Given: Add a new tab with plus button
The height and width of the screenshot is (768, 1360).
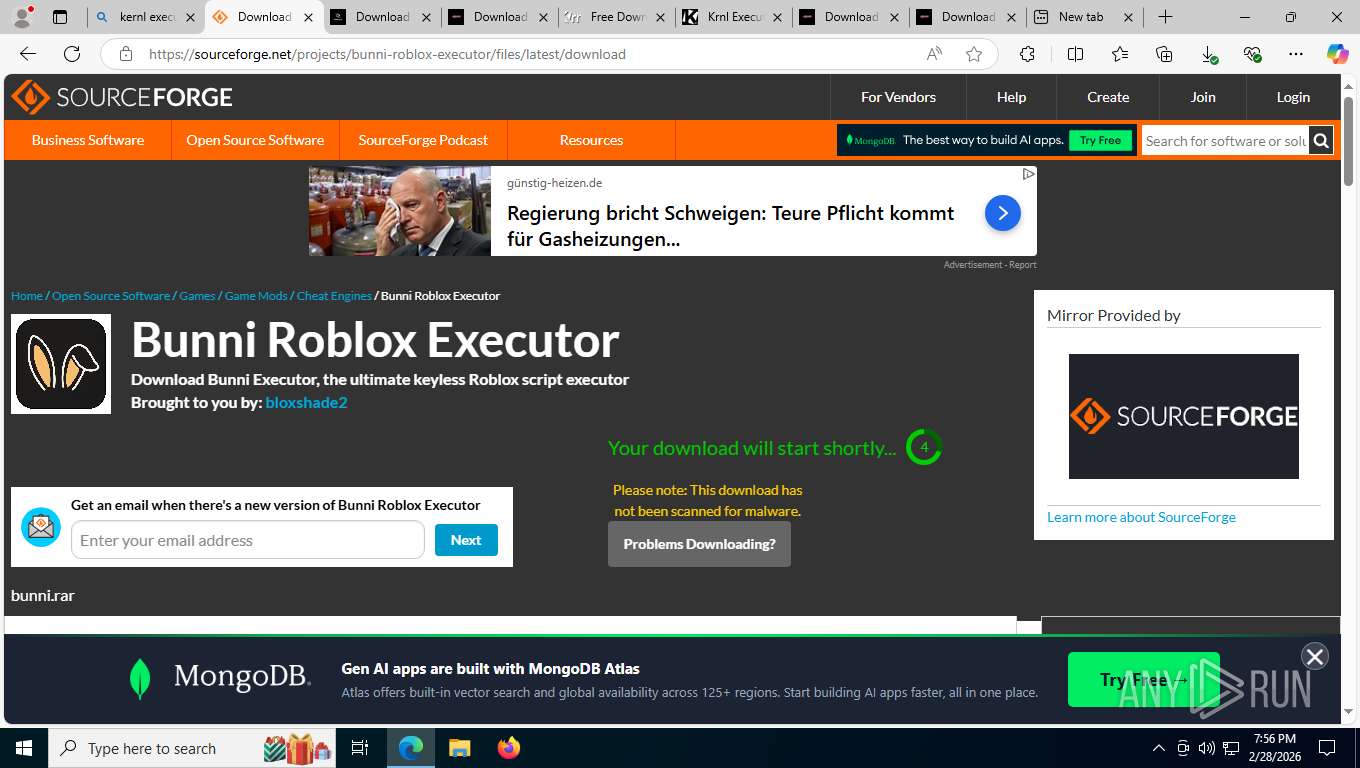Looking at the screenshot, I should click(1165, 17).
